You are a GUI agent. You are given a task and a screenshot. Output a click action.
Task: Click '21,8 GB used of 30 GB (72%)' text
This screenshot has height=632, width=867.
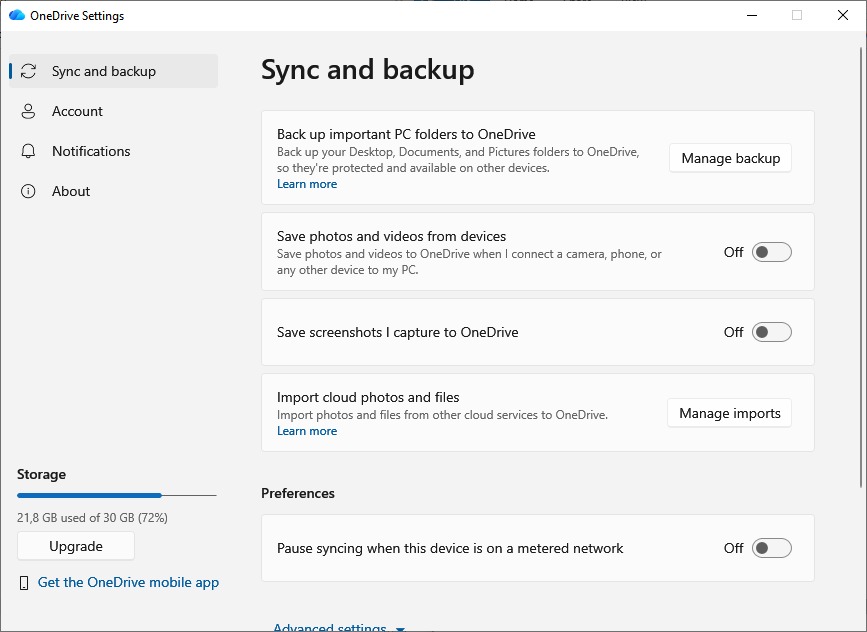(92, 518)
